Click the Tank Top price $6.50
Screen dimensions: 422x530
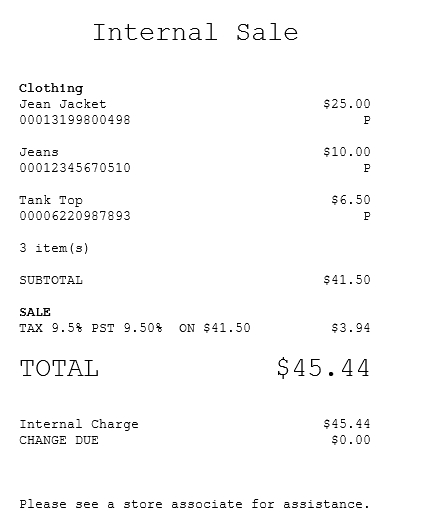pyautogui.click(x=351, y=200)
